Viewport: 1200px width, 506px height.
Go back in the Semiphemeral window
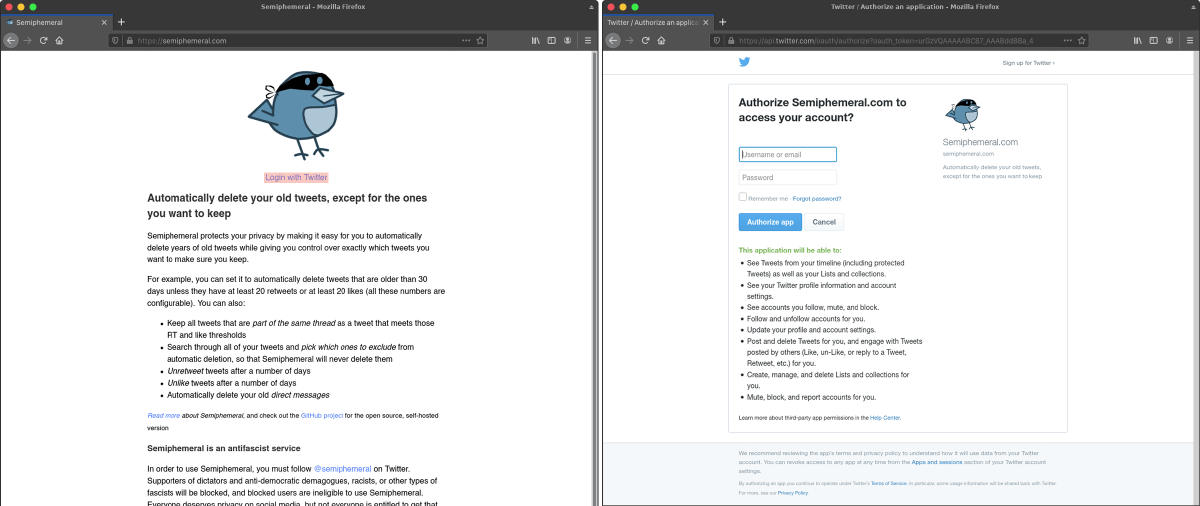[x=11, y=40]
